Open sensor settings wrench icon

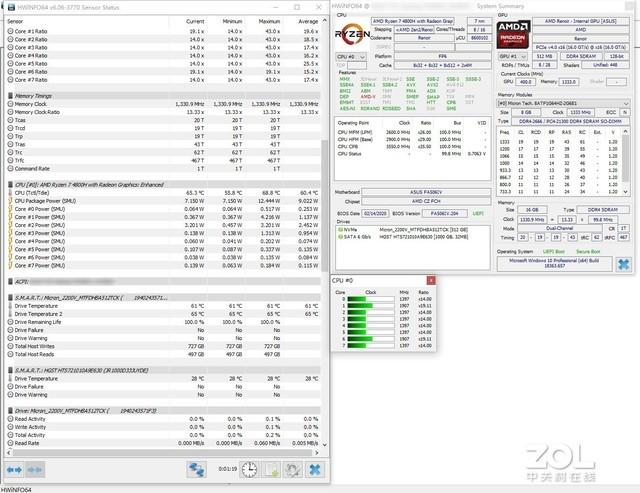point(293,470)
